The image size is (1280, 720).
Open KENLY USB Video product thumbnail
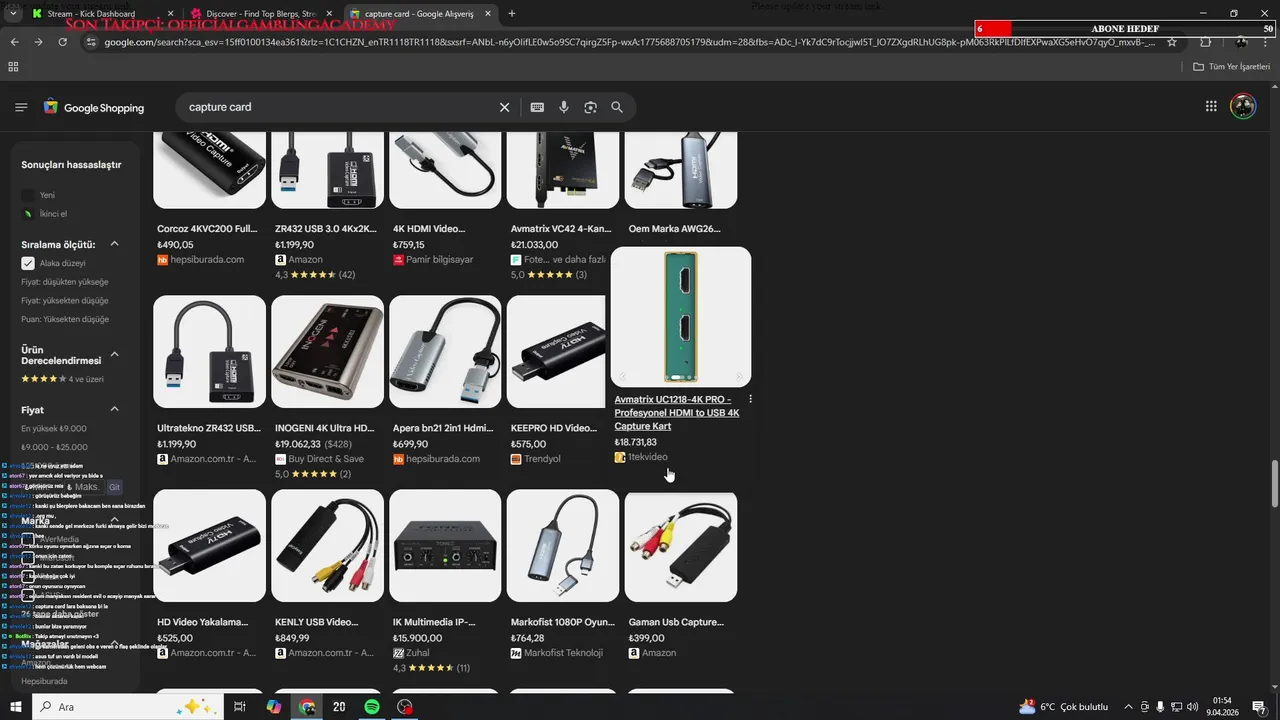point(327,545)
